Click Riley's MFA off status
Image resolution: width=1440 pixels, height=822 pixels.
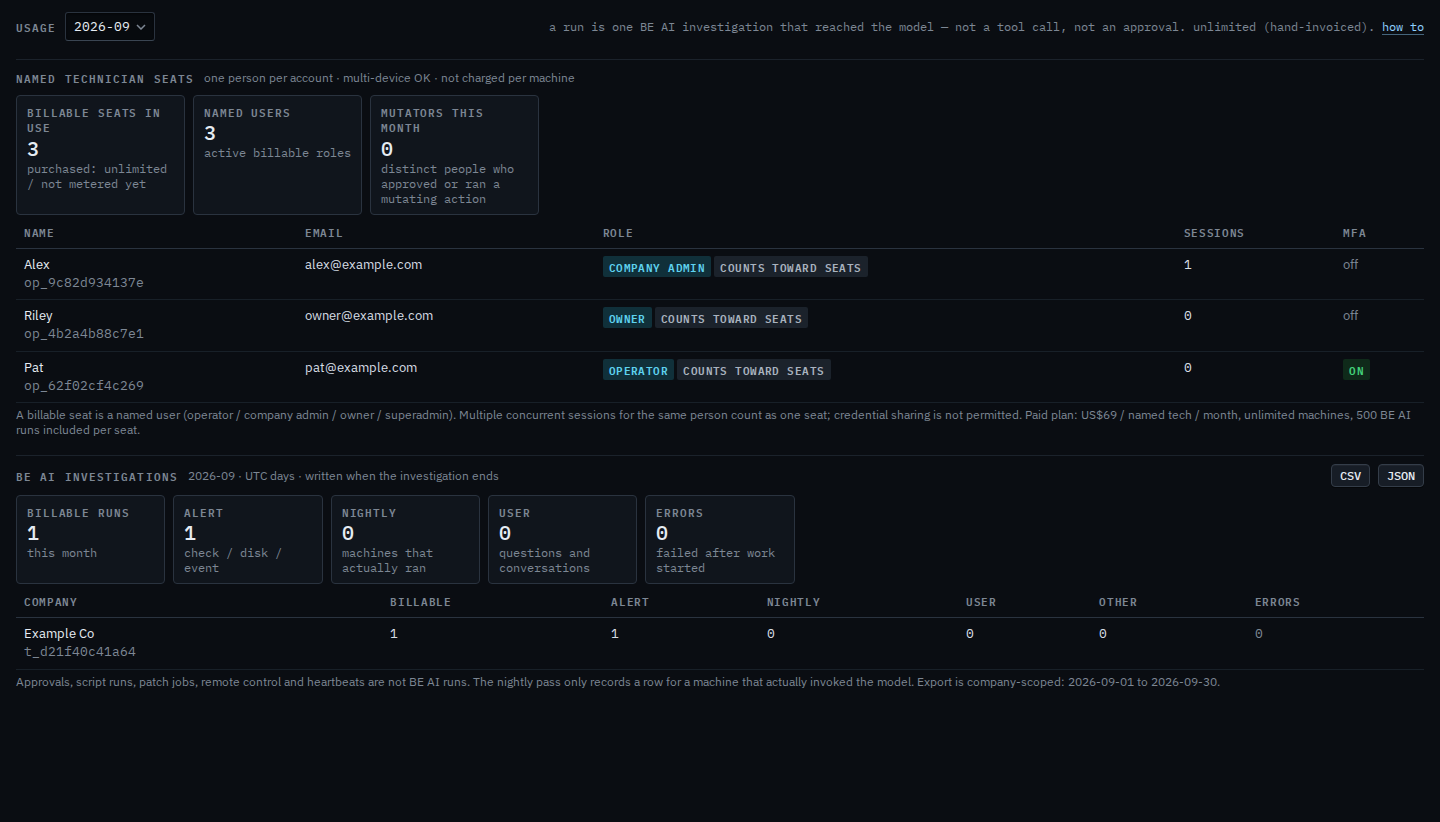(x=1350, y=316)
